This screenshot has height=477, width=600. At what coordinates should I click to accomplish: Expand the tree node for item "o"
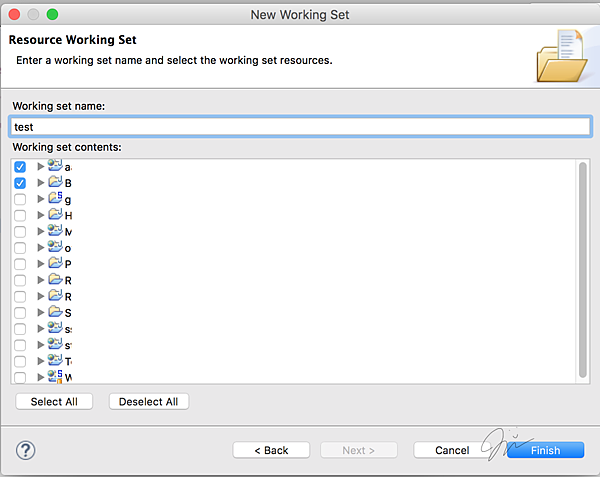point(41,247)
